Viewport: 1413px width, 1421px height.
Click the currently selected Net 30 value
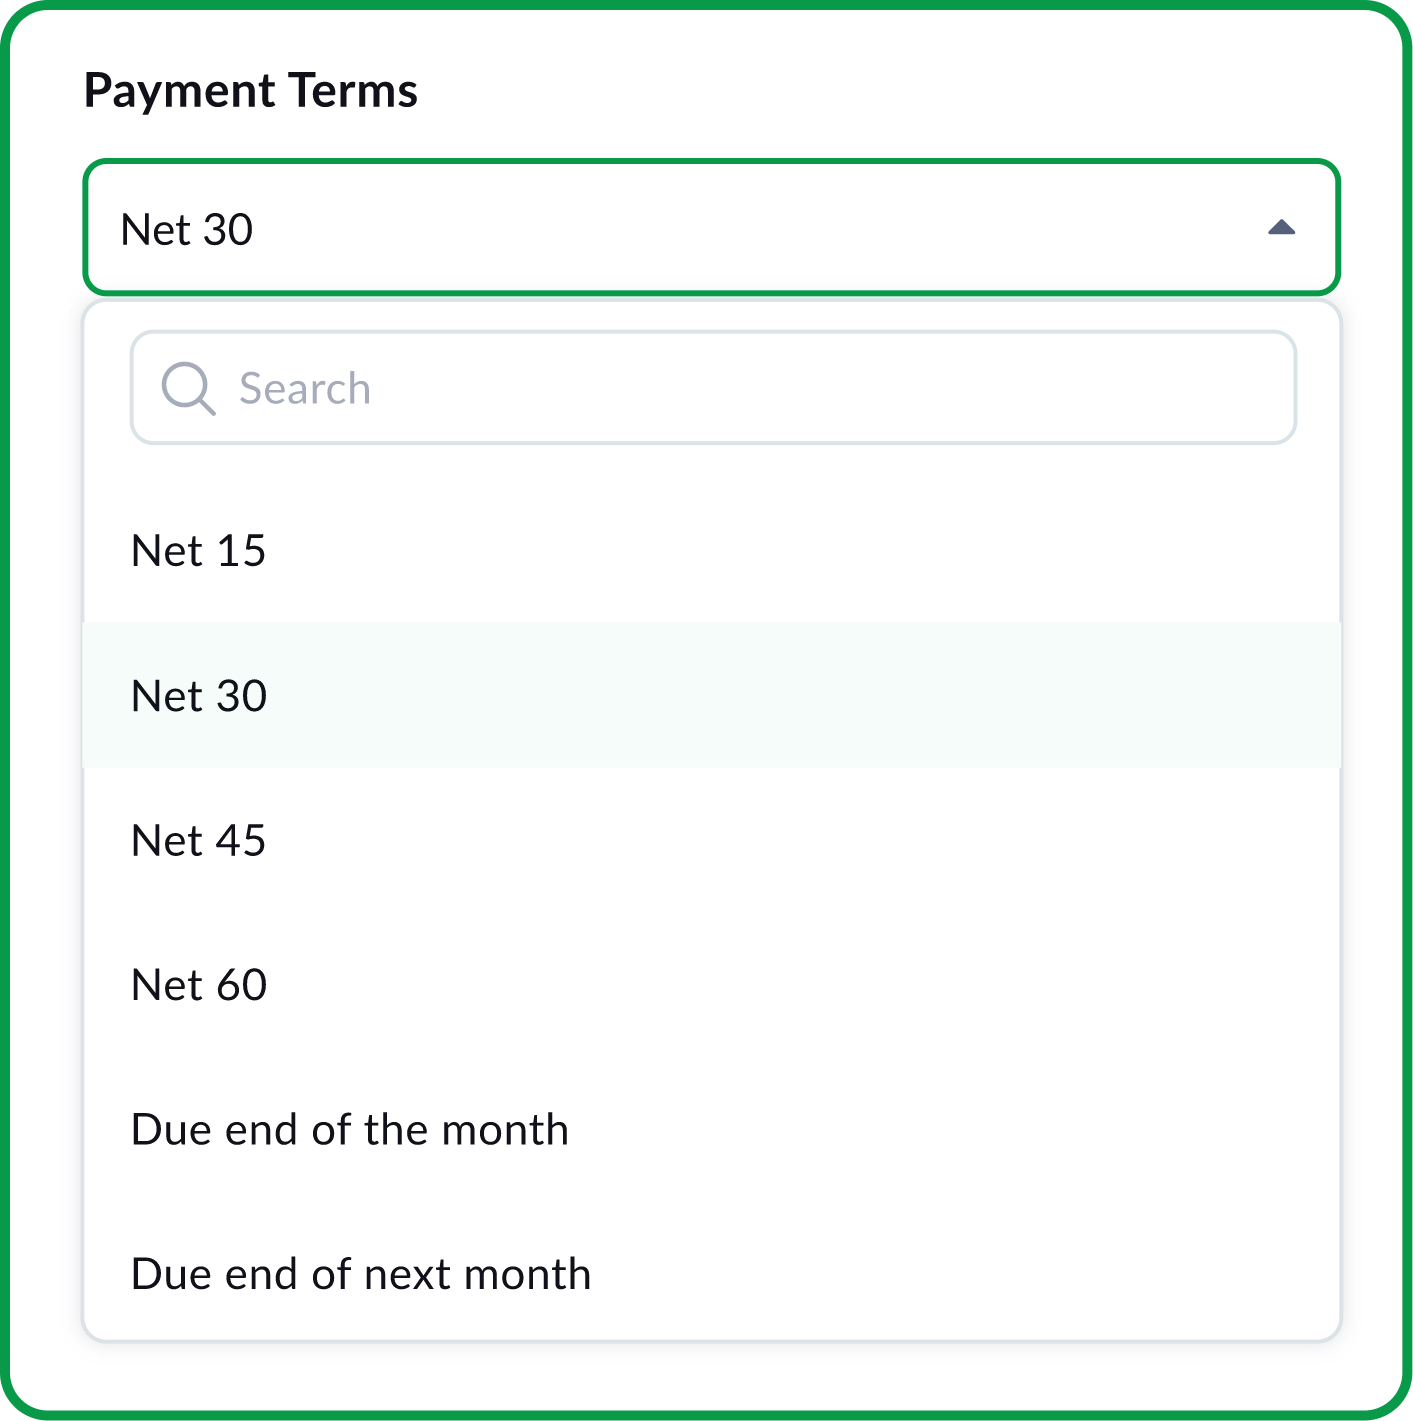point(184,228)
